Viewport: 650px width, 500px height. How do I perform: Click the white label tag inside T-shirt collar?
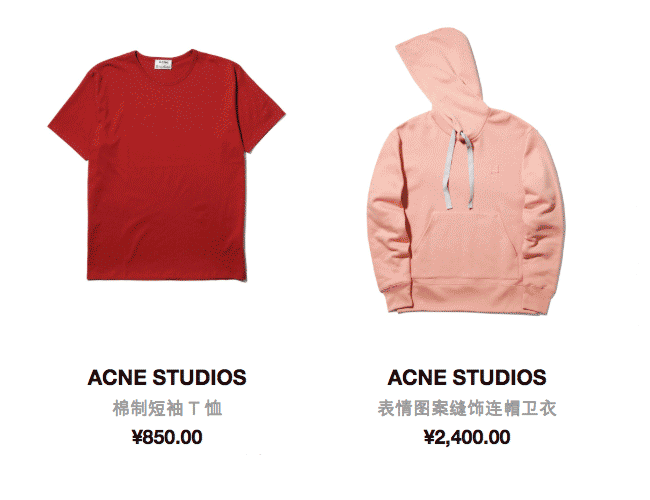click(163, 64)
